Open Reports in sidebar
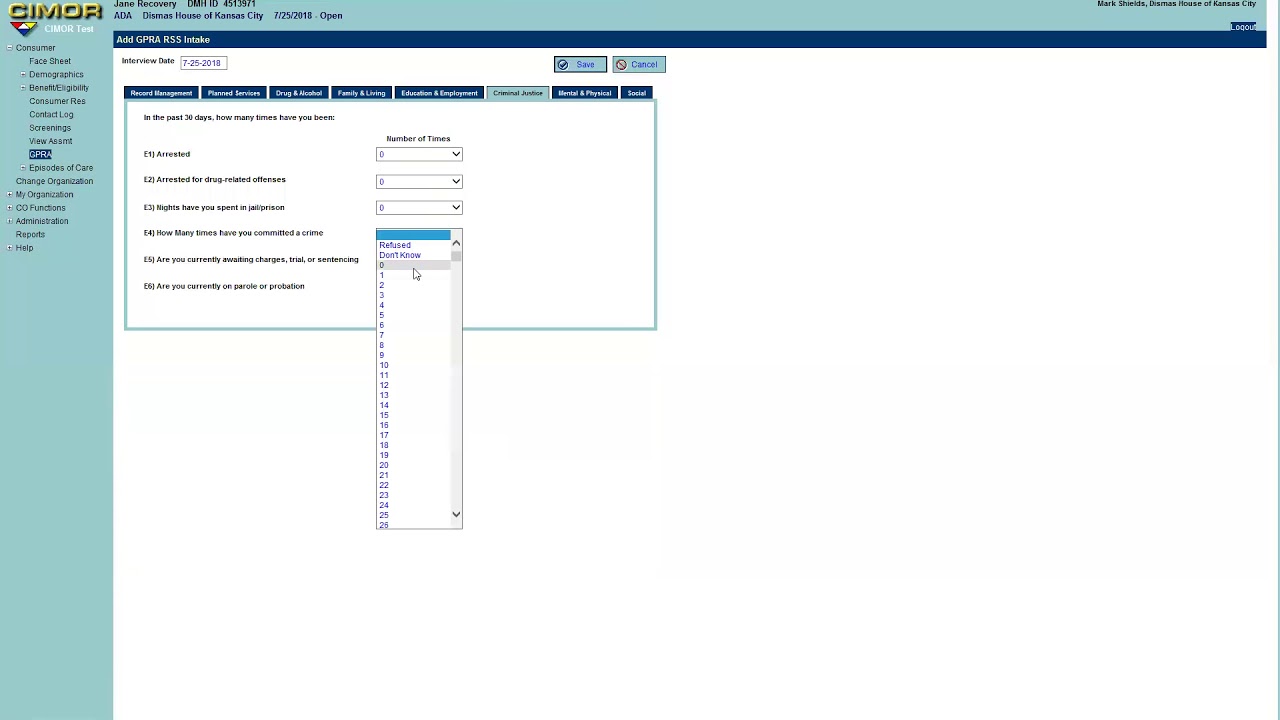Image resolution: width=1280 pixels, height=720 pixels. pyautogui.click(x=30, y=235)
